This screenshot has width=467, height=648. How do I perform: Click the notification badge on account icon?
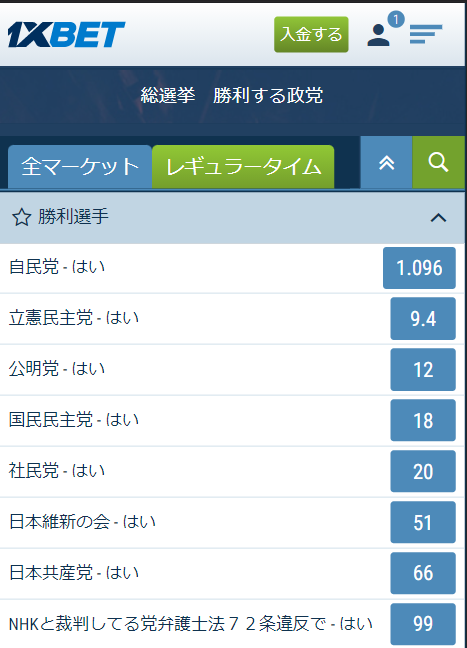tap(396, 19)
